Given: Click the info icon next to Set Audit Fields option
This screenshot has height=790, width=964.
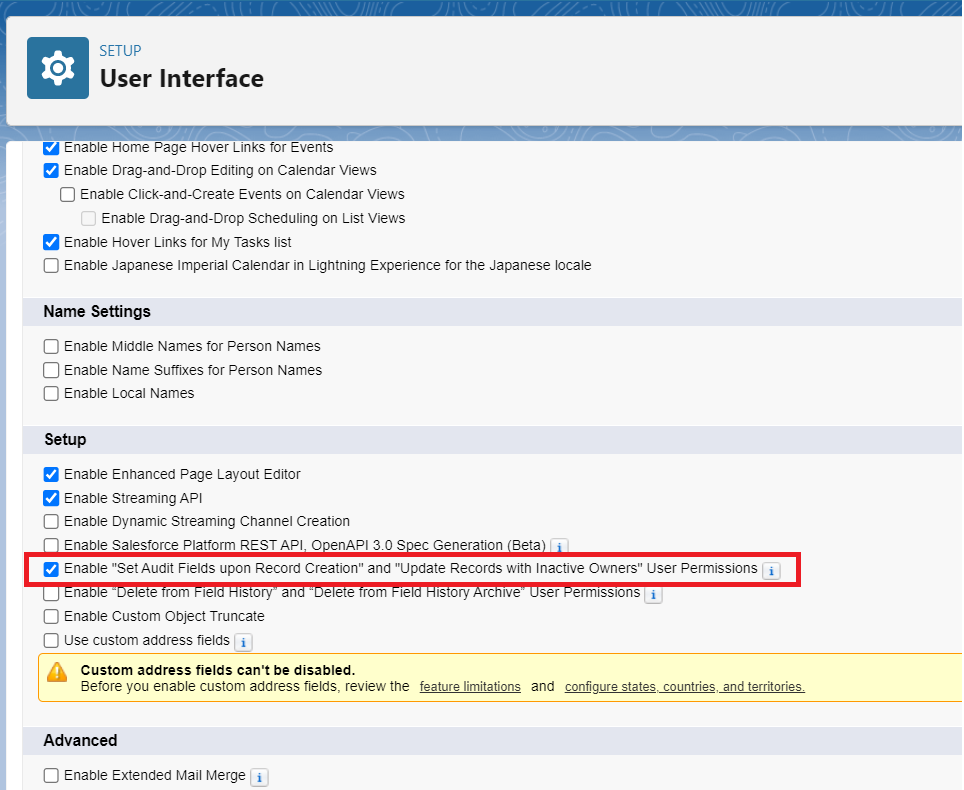Looking at the screenshot, I should click(771, 570).
